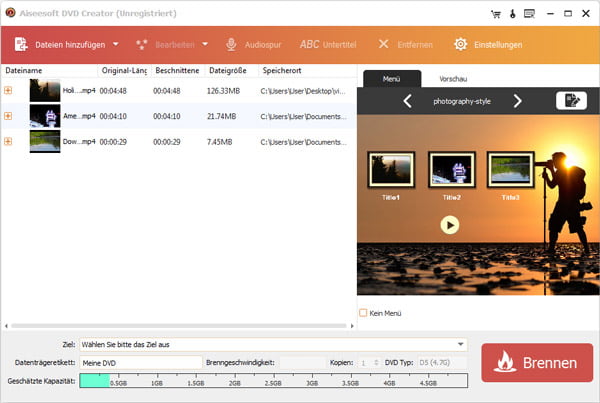Click the Datenträgeretikett text field

(x=140, y=363)
